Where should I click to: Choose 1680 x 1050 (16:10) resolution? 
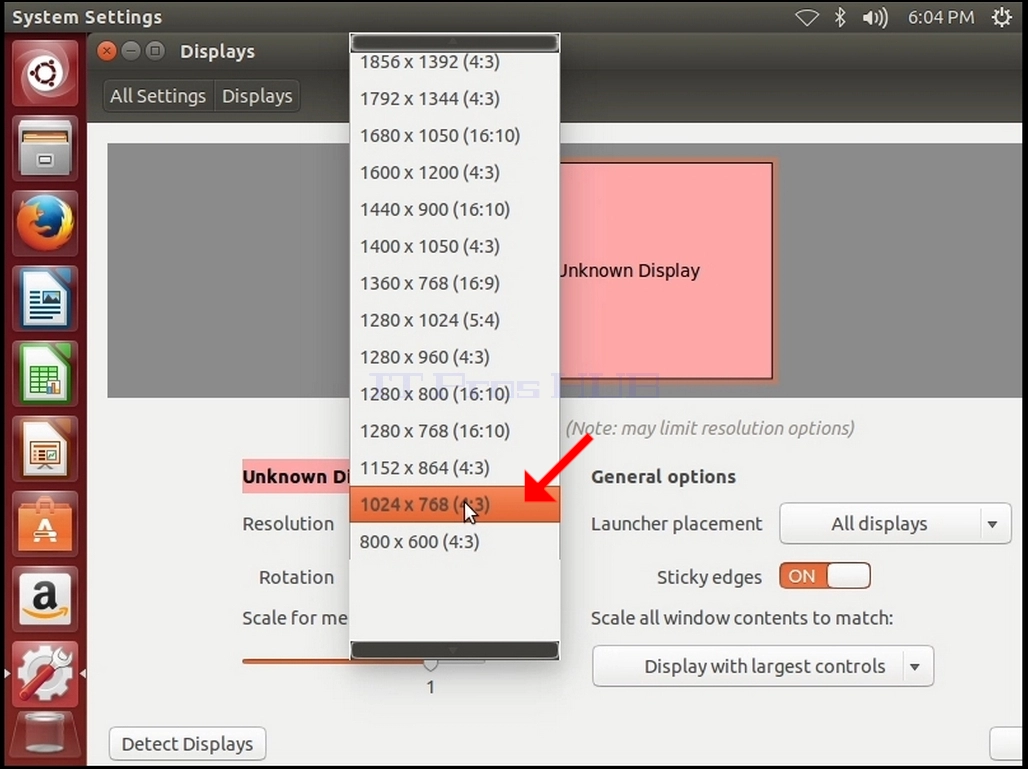[454, 136]
